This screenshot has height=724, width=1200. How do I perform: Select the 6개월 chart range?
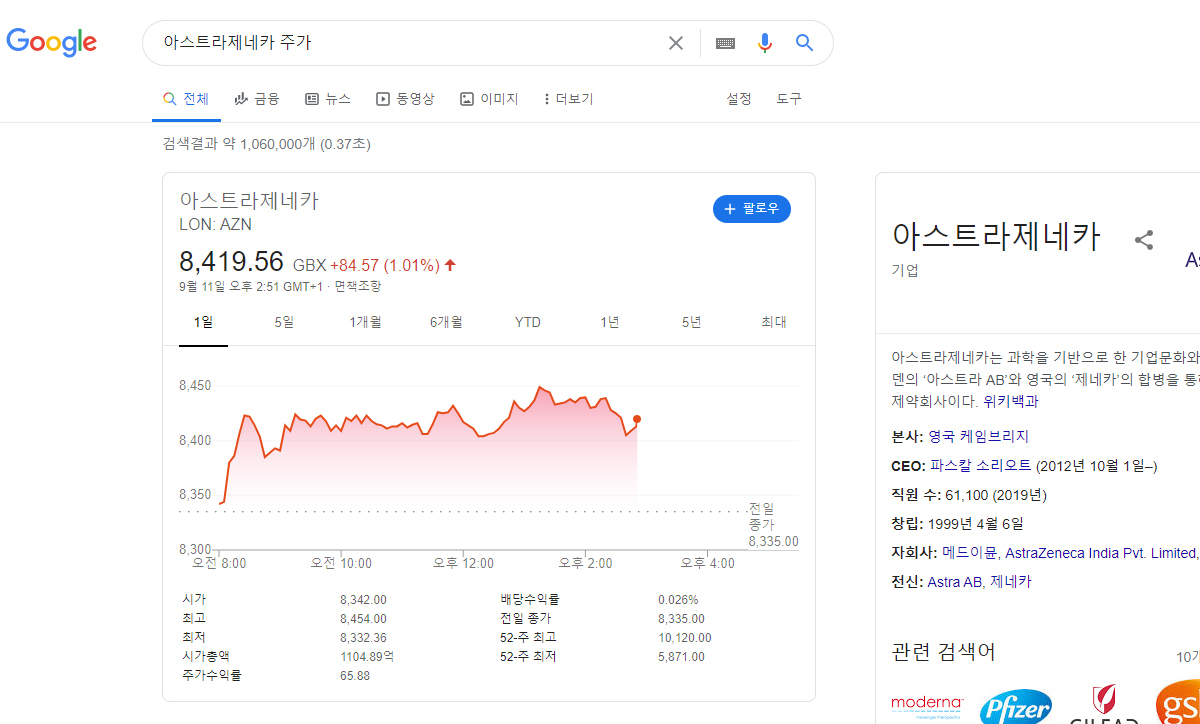click(446, 322)
